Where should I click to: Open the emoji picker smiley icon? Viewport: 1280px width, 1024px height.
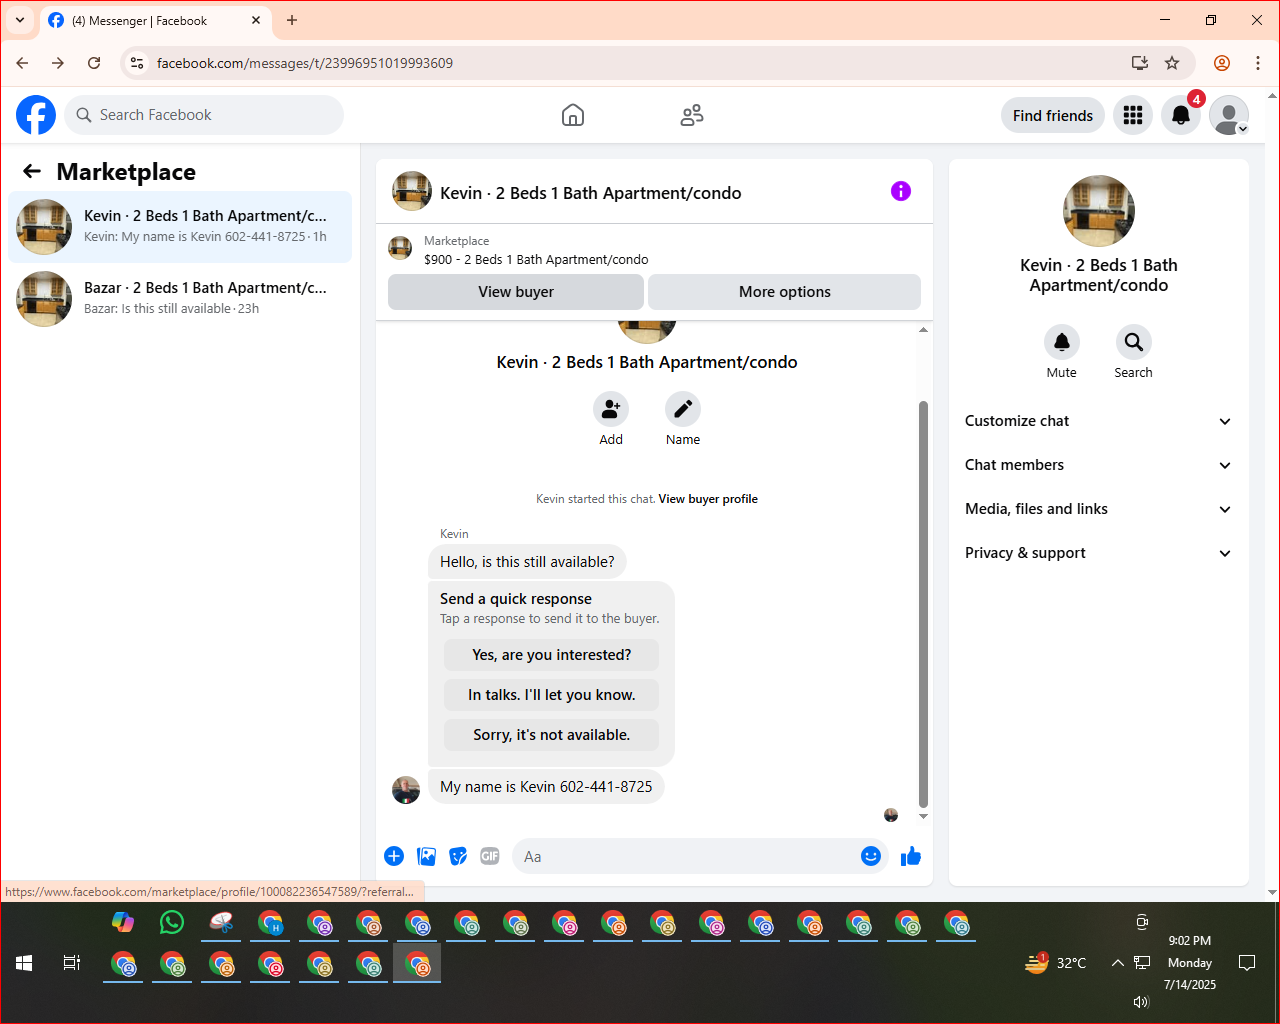pyautogui.click(x=871, y=856)
